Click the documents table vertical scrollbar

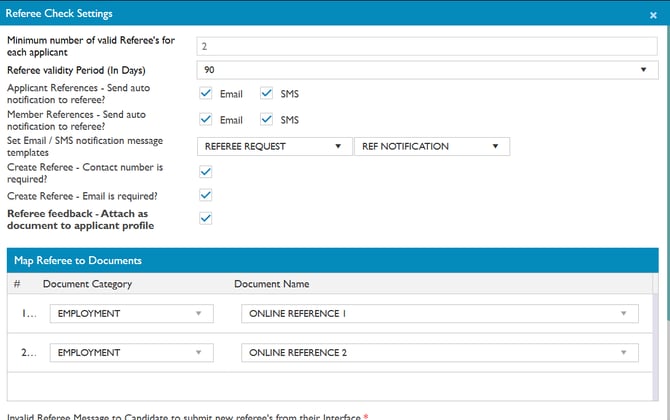(655, 337)
